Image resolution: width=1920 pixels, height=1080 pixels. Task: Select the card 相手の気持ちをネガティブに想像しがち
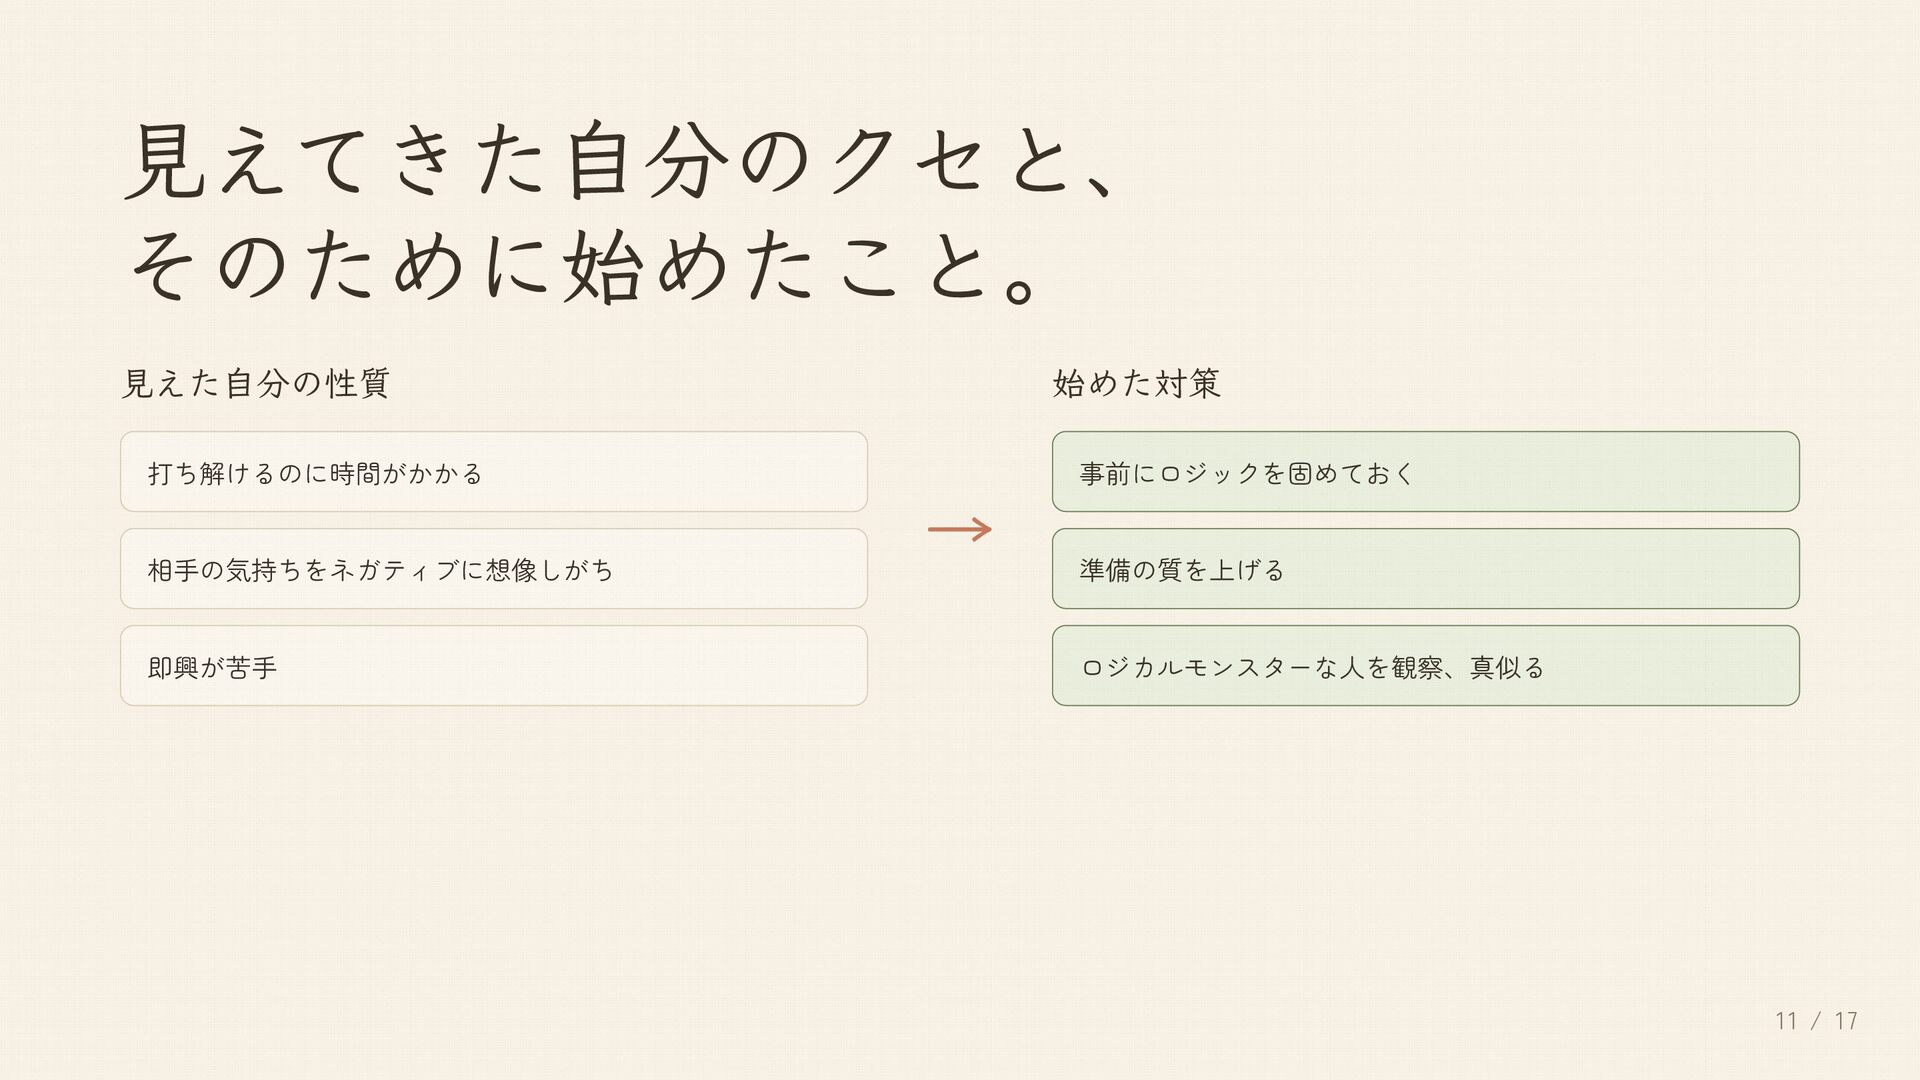click(493, 569)
